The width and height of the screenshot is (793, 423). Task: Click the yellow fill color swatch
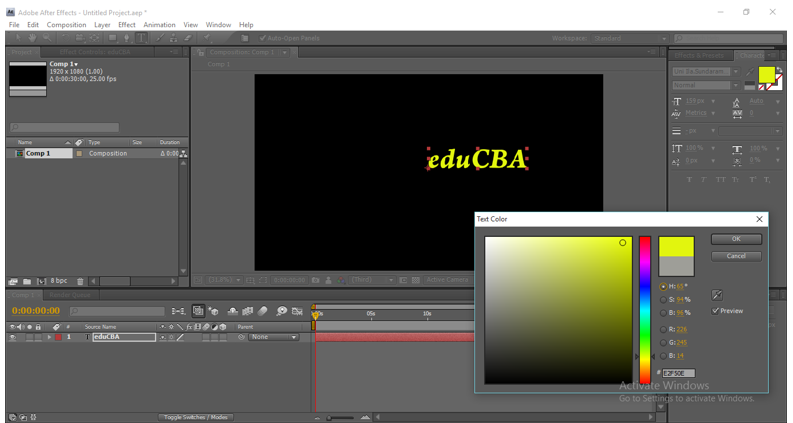(767, 75)
